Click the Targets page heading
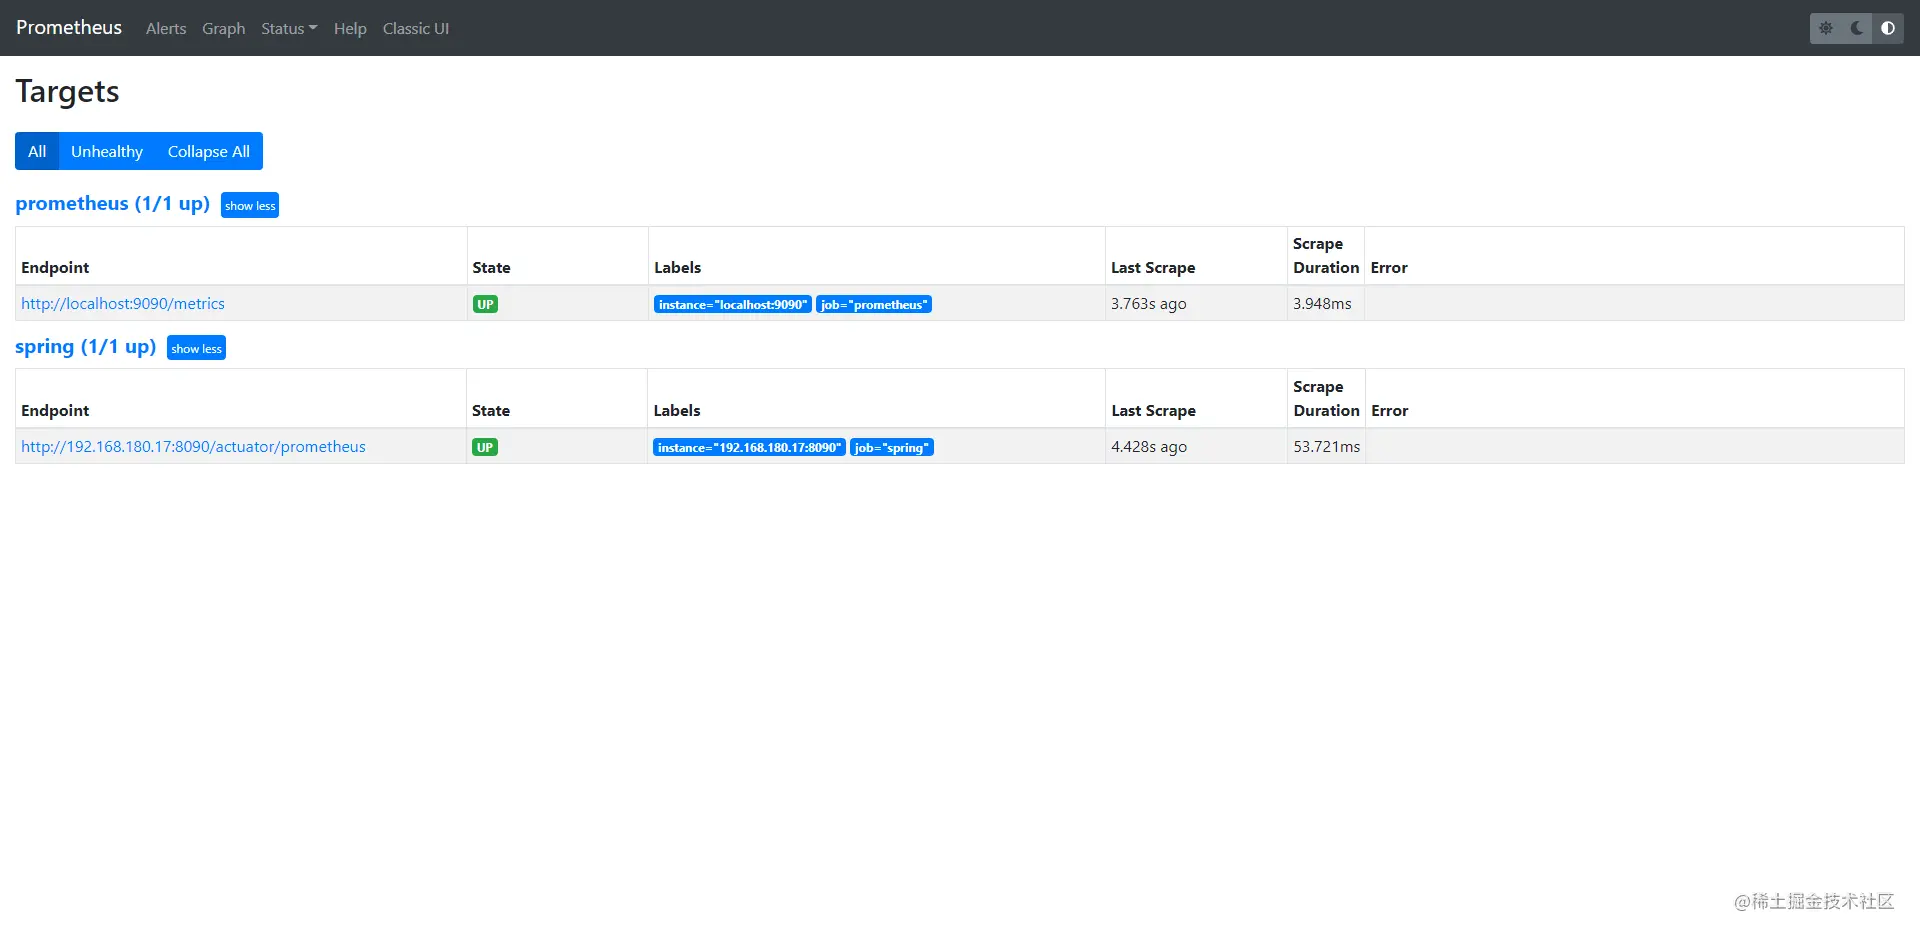Image resolution: width=1920 pixels, height=937 pixels. click(67, 91)
